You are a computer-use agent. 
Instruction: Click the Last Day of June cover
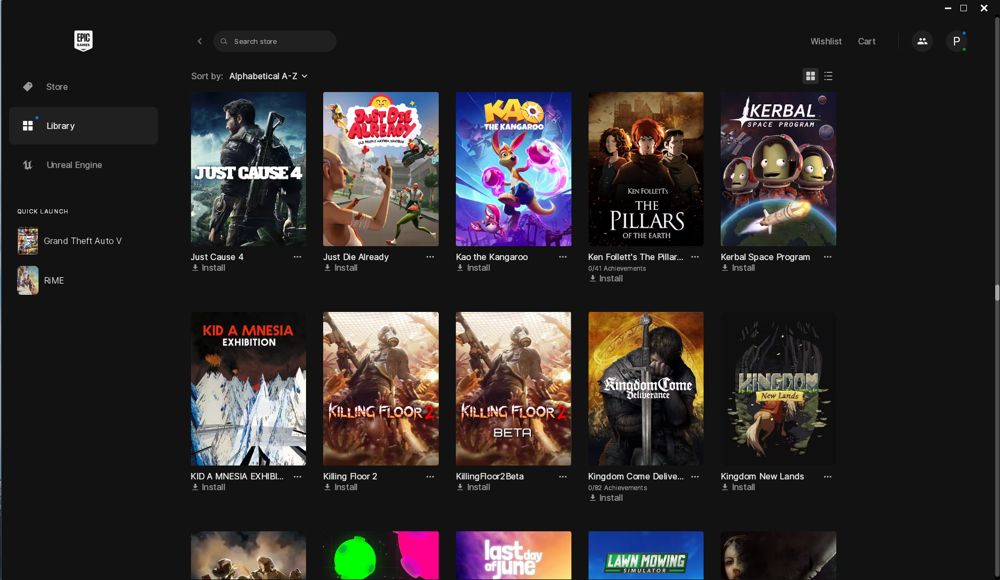pos(513,556)
